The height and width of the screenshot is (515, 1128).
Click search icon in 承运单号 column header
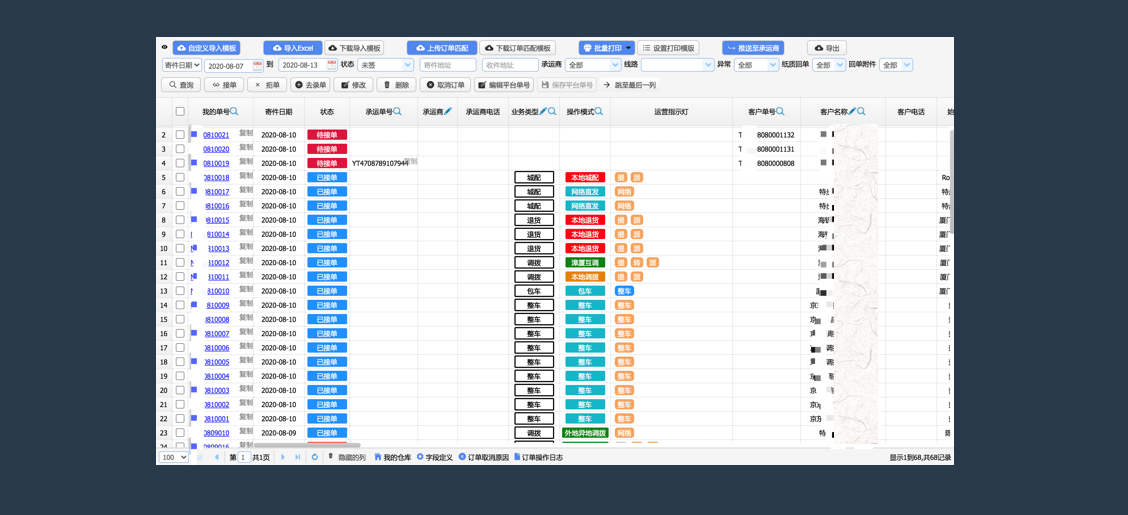(398, 111)
